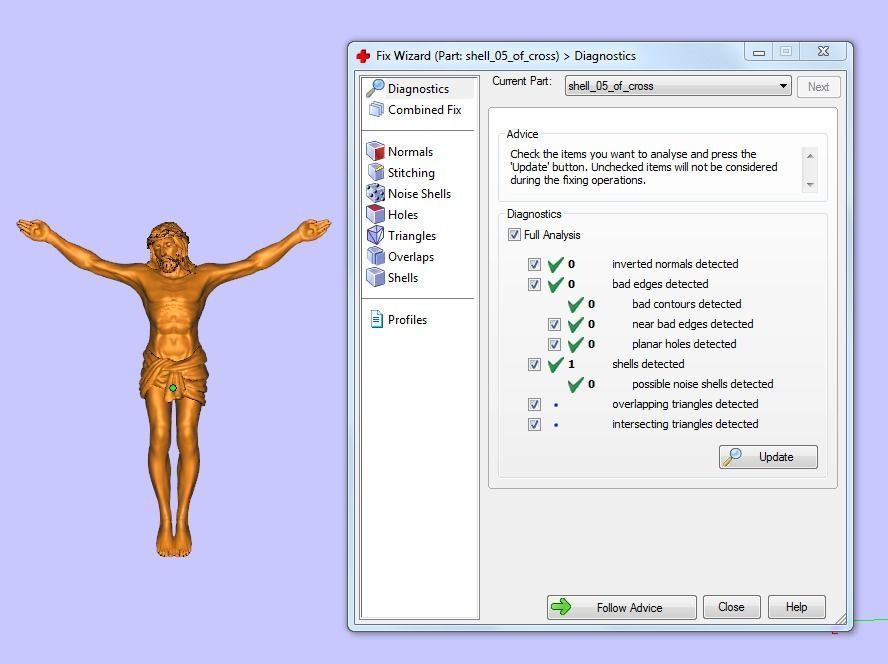Open the Profiles document icon

tap(376, 319)
